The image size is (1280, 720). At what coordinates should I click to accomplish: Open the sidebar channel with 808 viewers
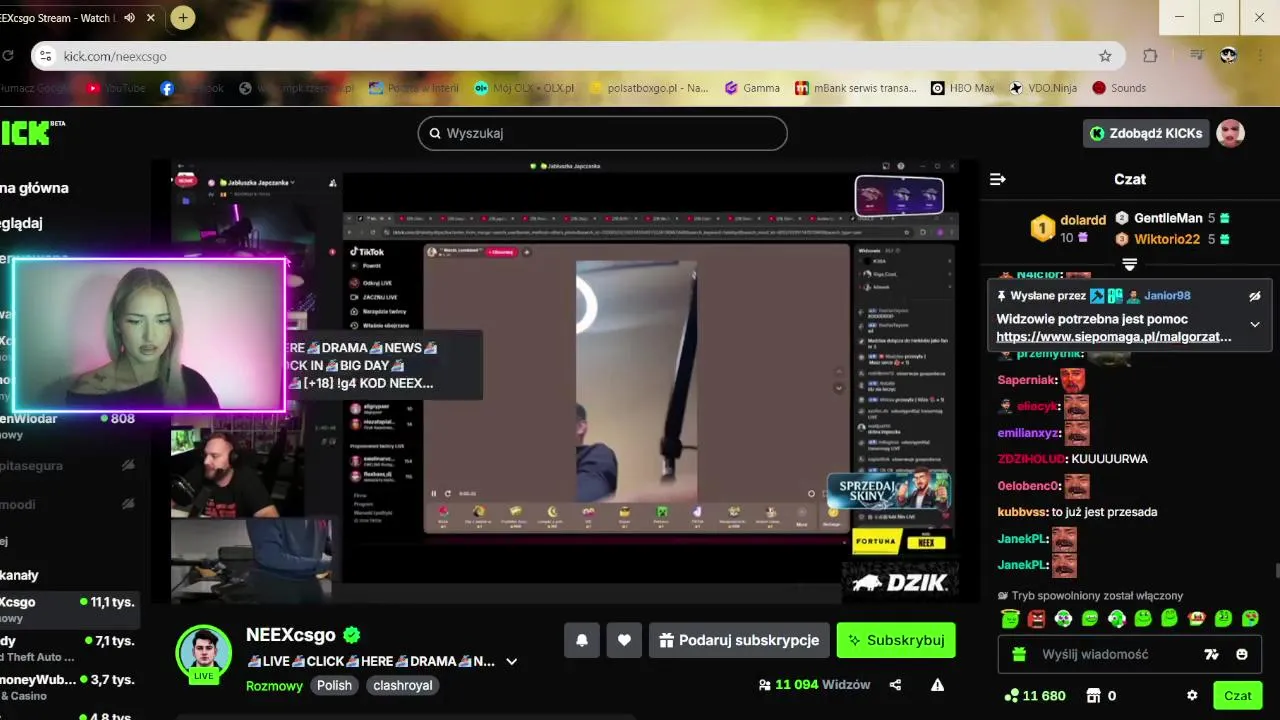pyautogui.click(x=68, y=426)
